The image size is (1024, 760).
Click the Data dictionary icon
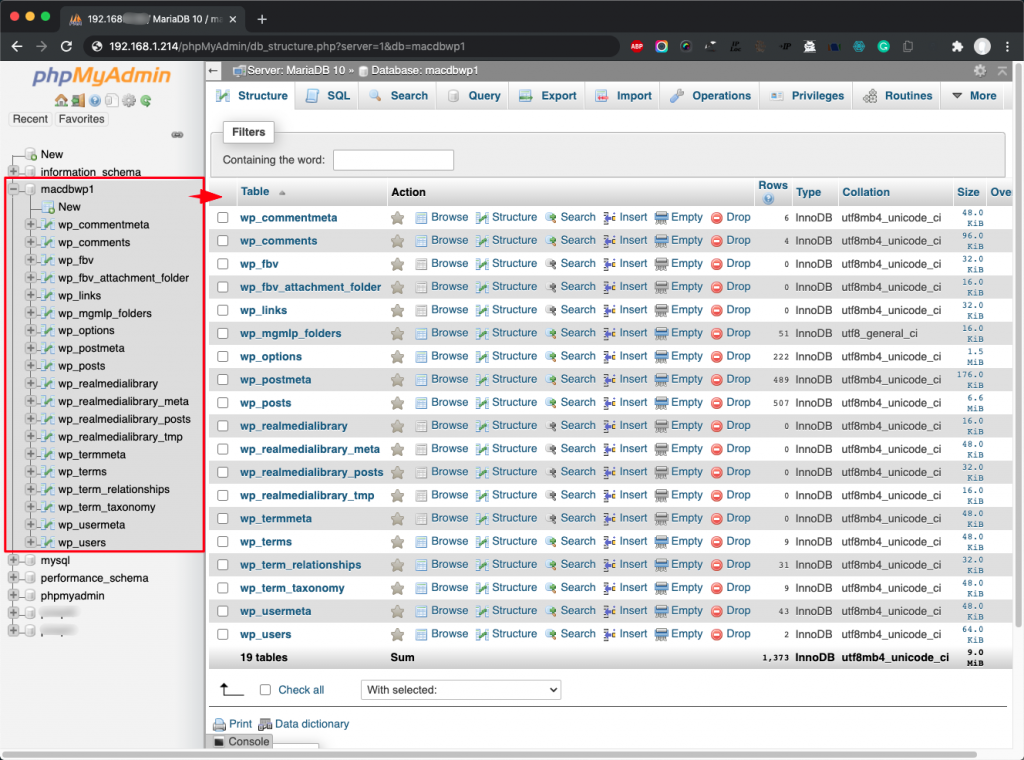(x=265, y=724)
